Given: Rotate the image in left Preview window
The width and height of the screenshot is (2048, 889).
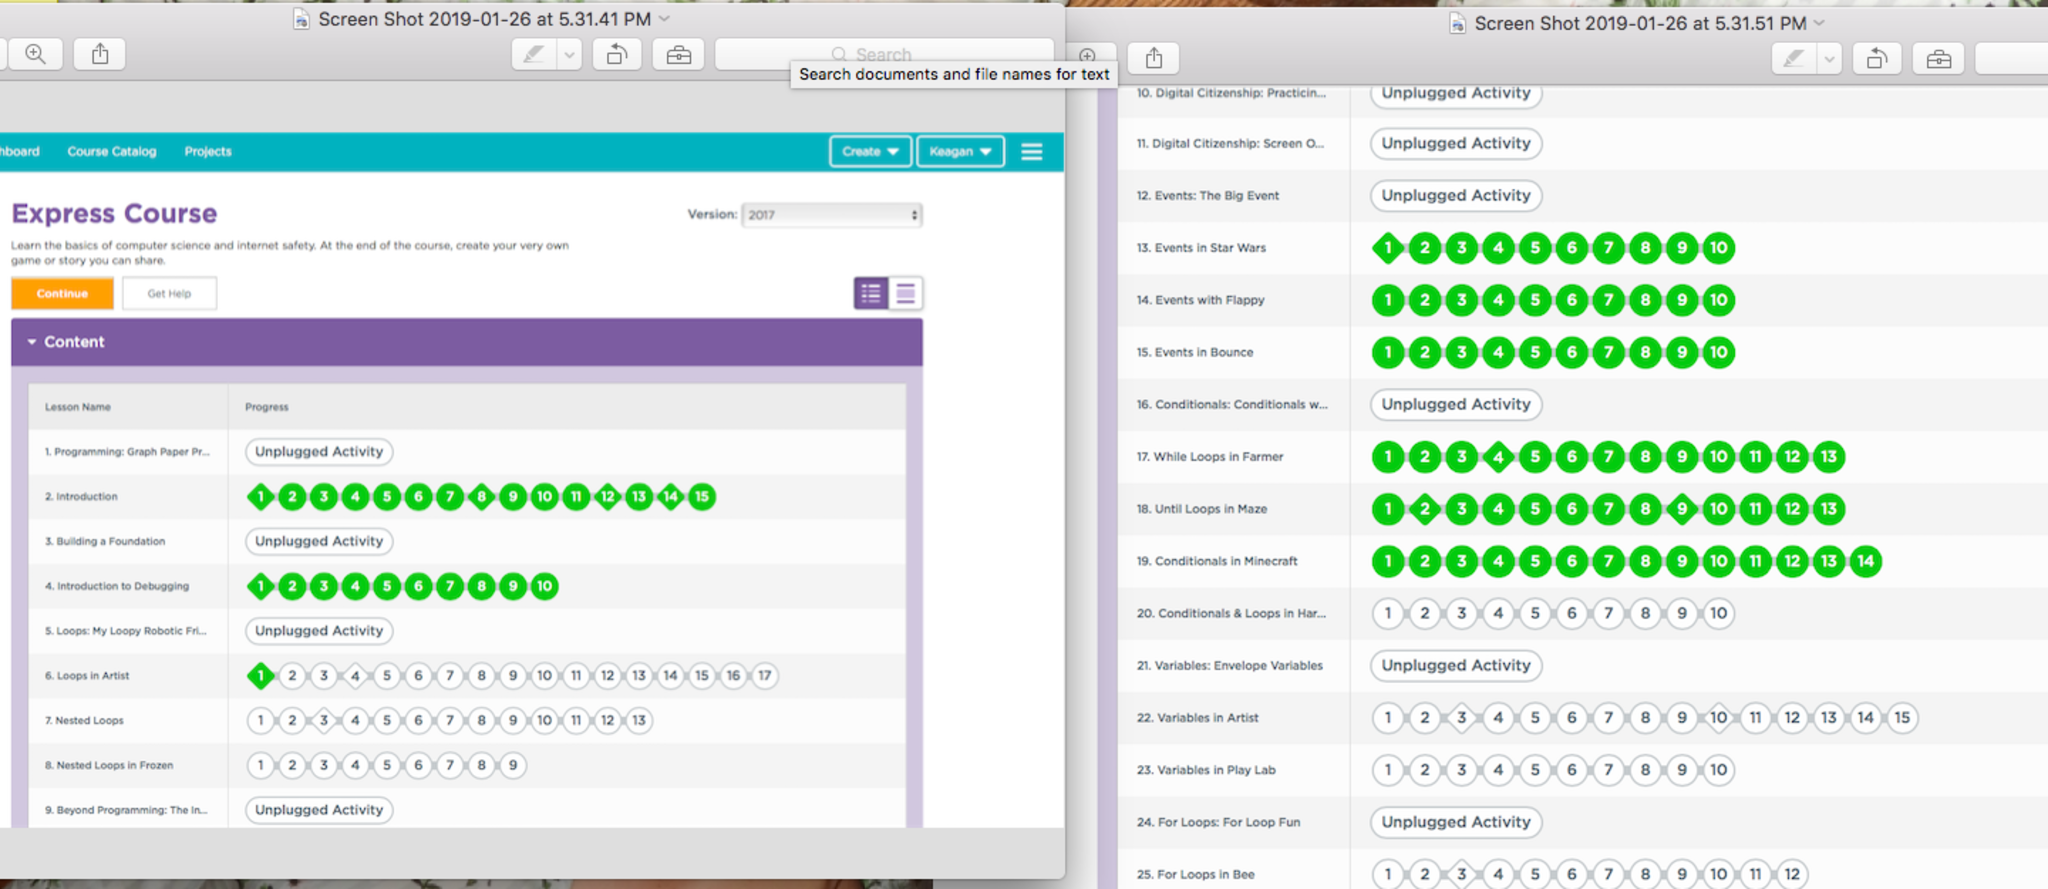Looking at the screenshot, I should pyautogui.click(x=617, y=55).
